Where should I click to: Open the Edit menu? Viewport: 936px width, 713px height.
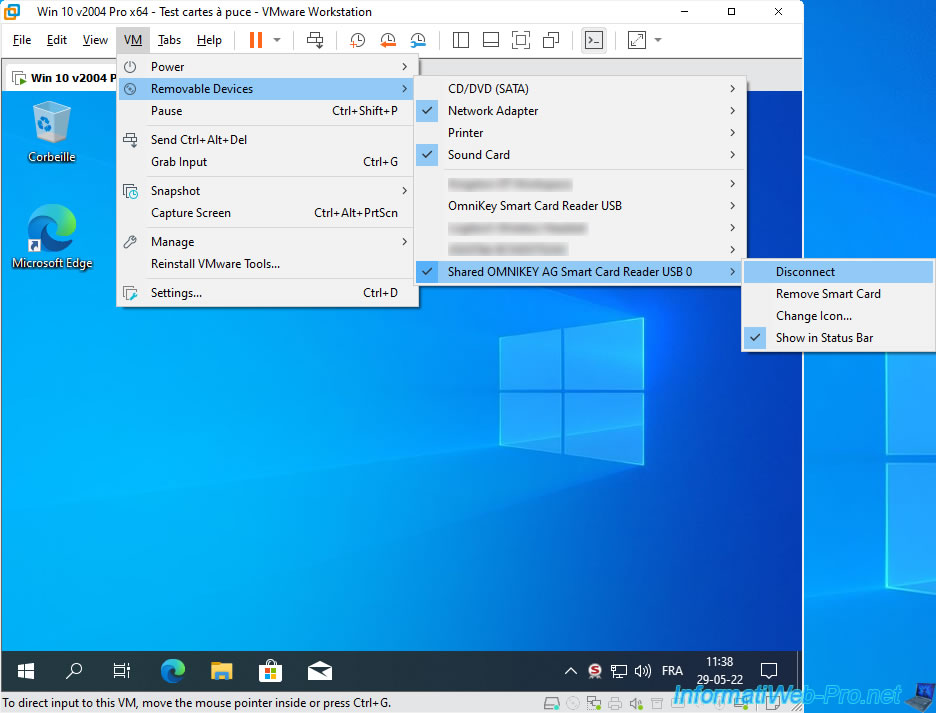[x=57, y=40]
